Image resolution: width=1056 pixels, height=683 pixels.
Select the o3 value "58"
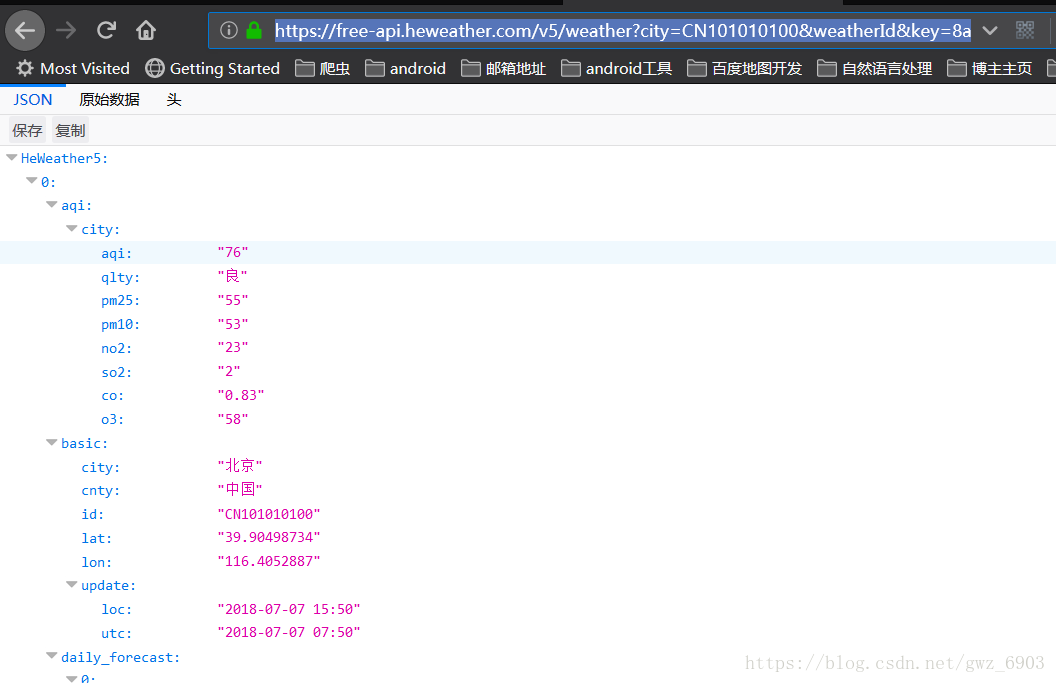pos(233,419)
